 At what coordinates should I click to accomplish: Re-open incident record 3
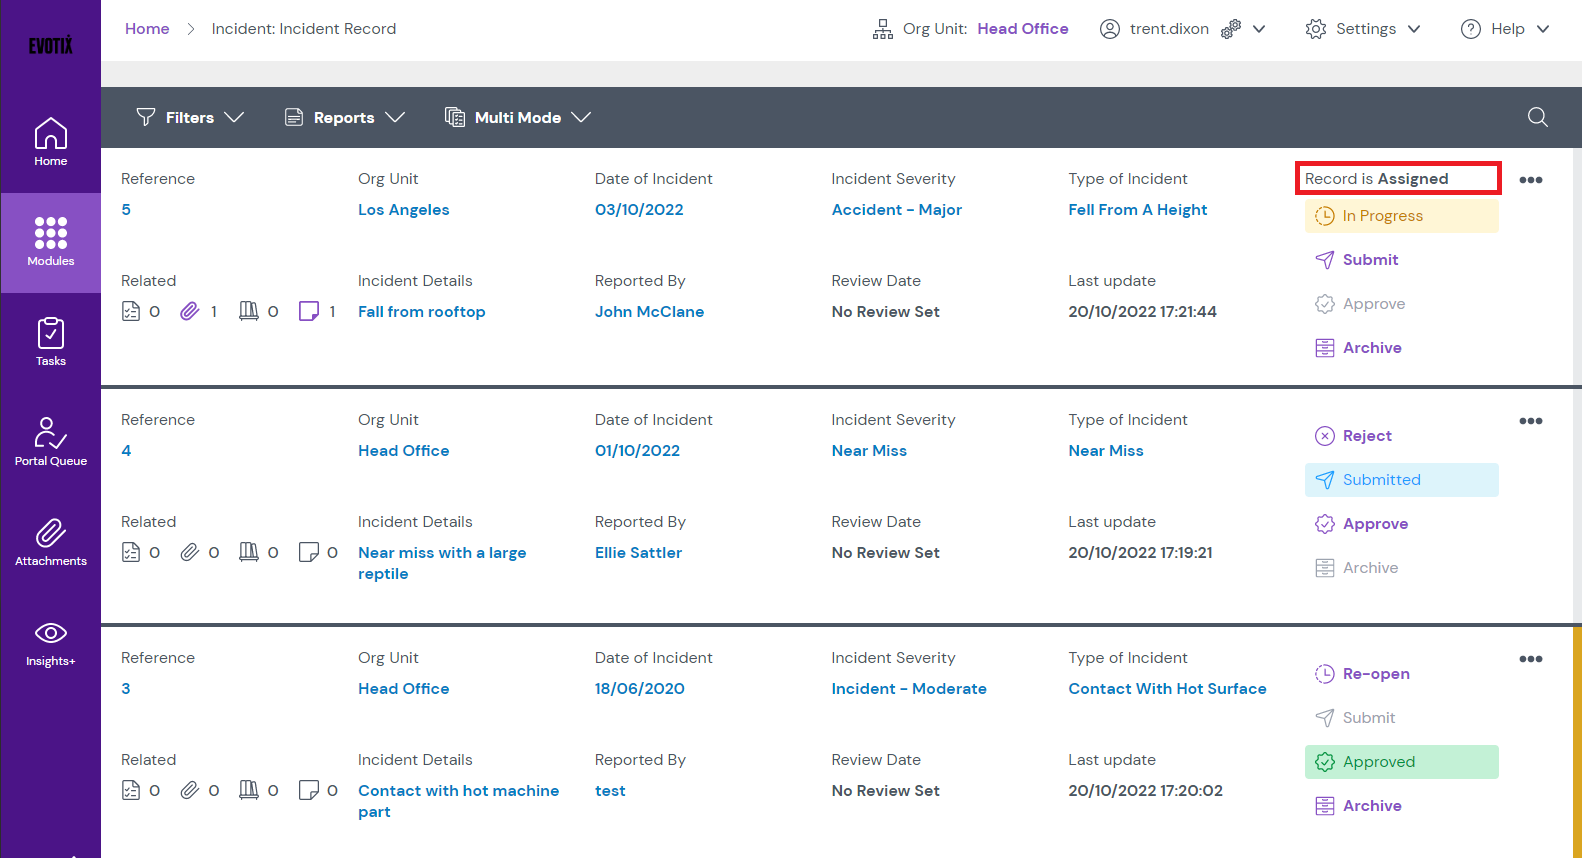pyautogui.click(x=1375, y=674)
